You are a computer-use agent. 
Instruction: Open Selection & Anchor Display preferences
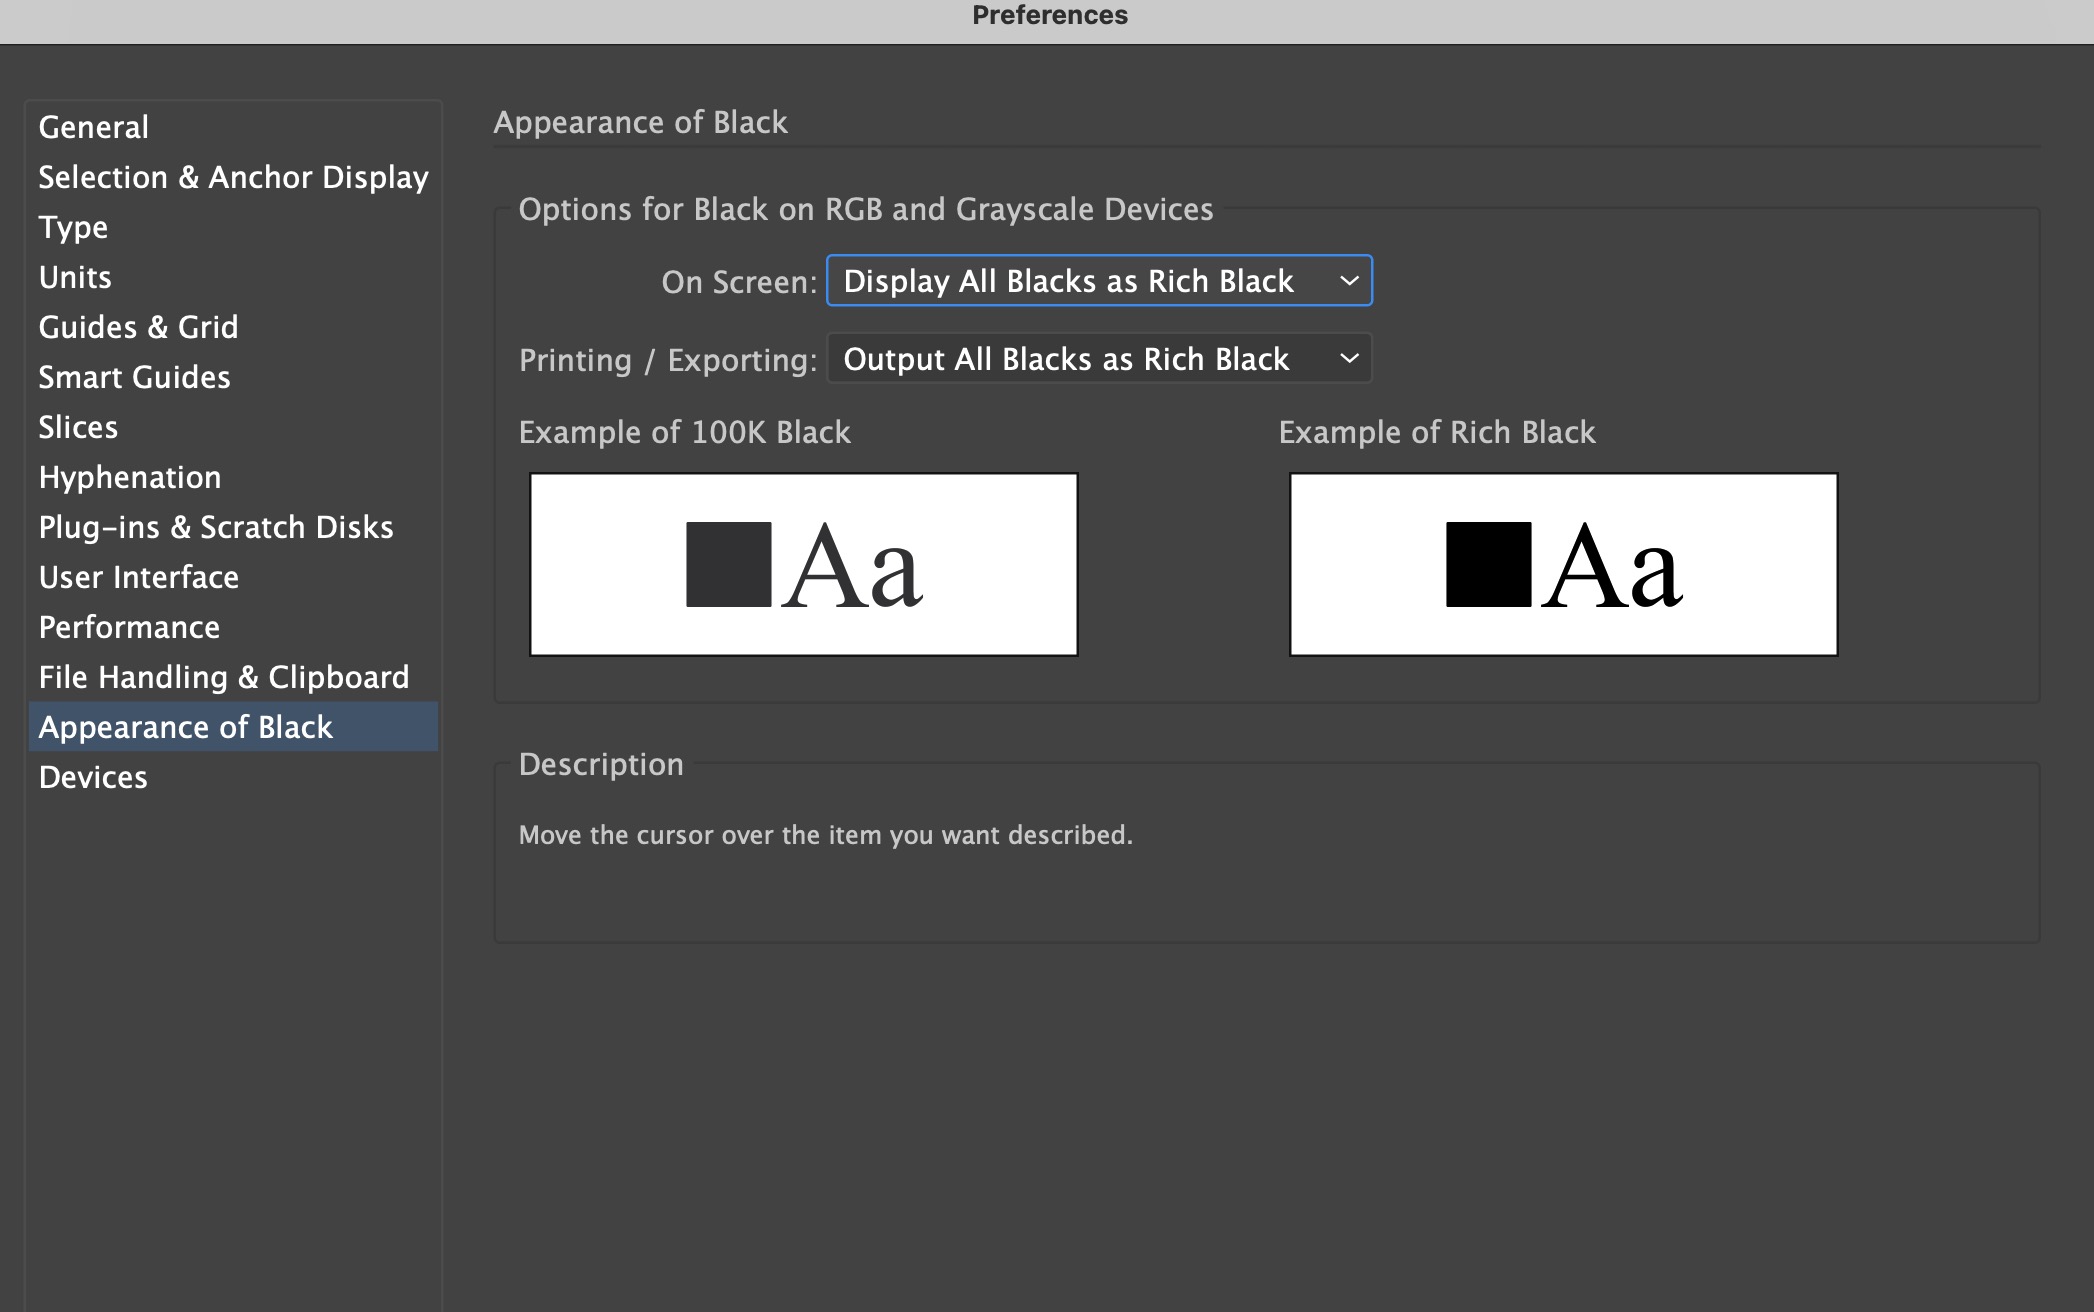point(233,177)
